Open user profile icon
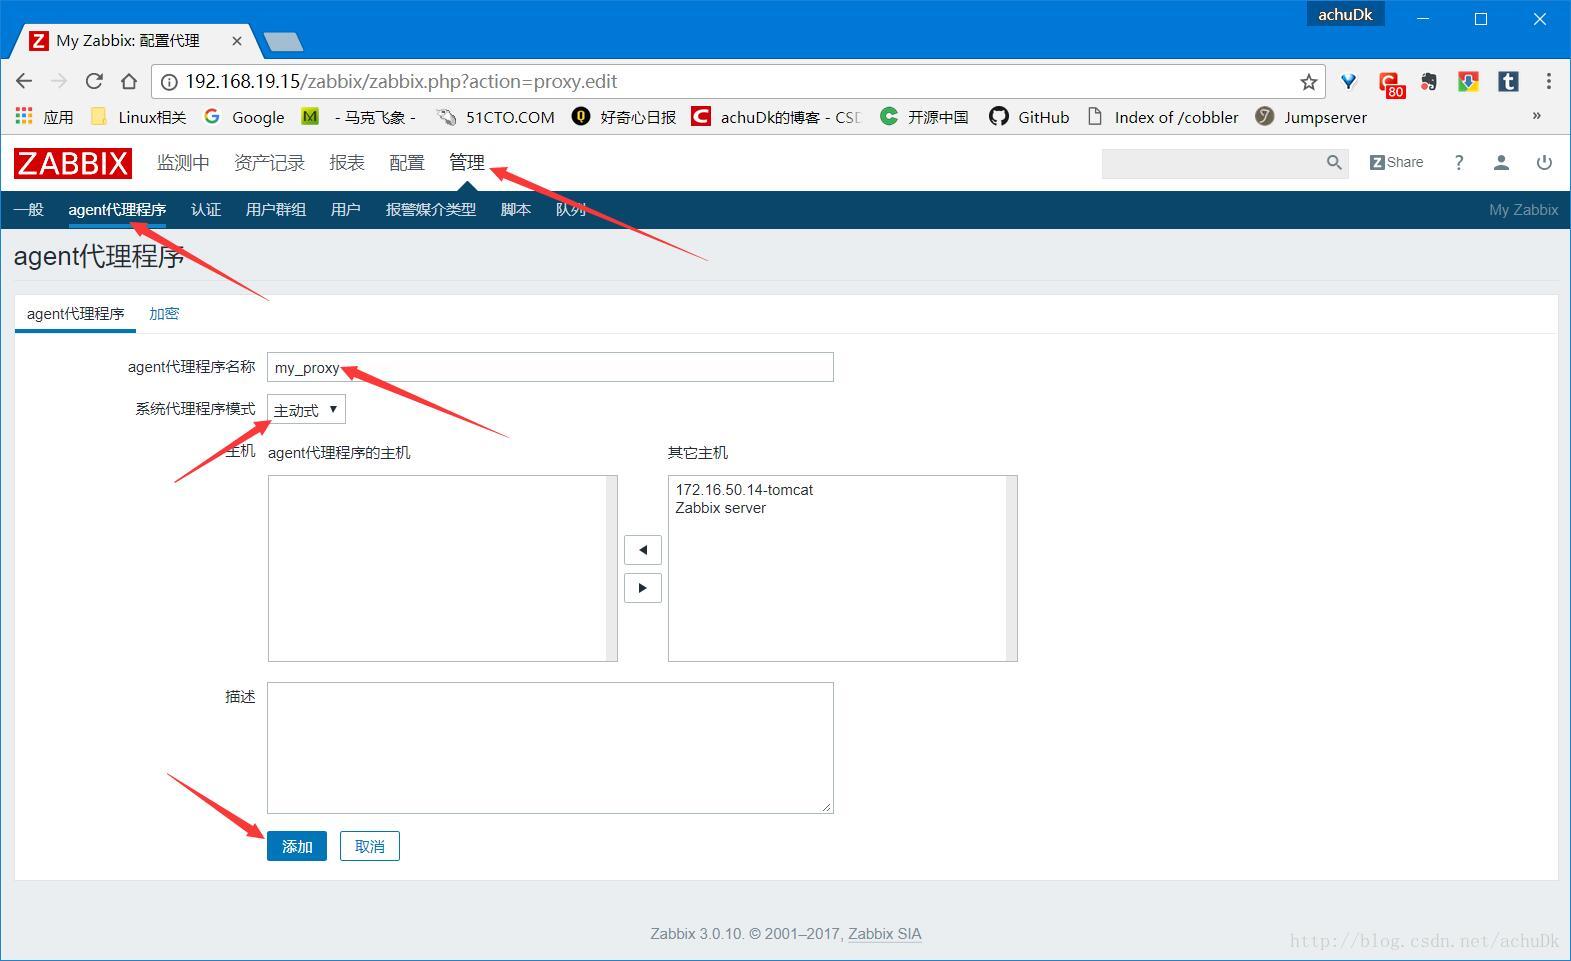The height and width of the screenshot is (961, 1571). tap(1501, 162)
